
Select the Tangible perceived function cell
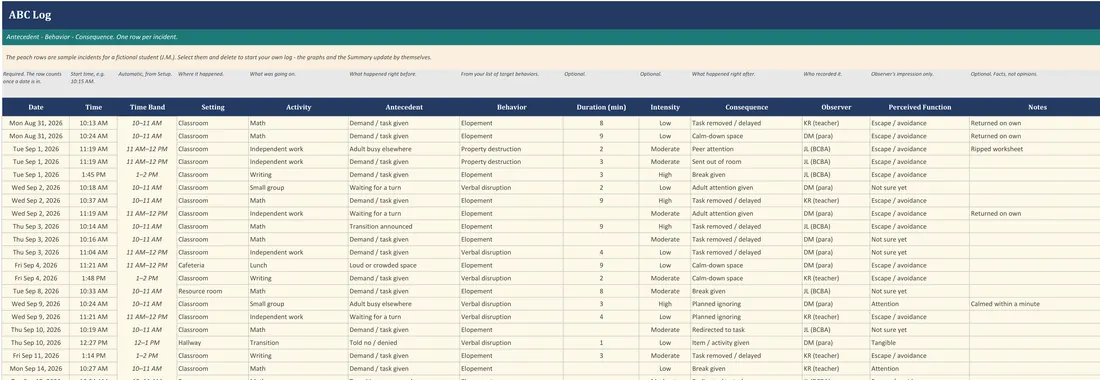(920, 343)
